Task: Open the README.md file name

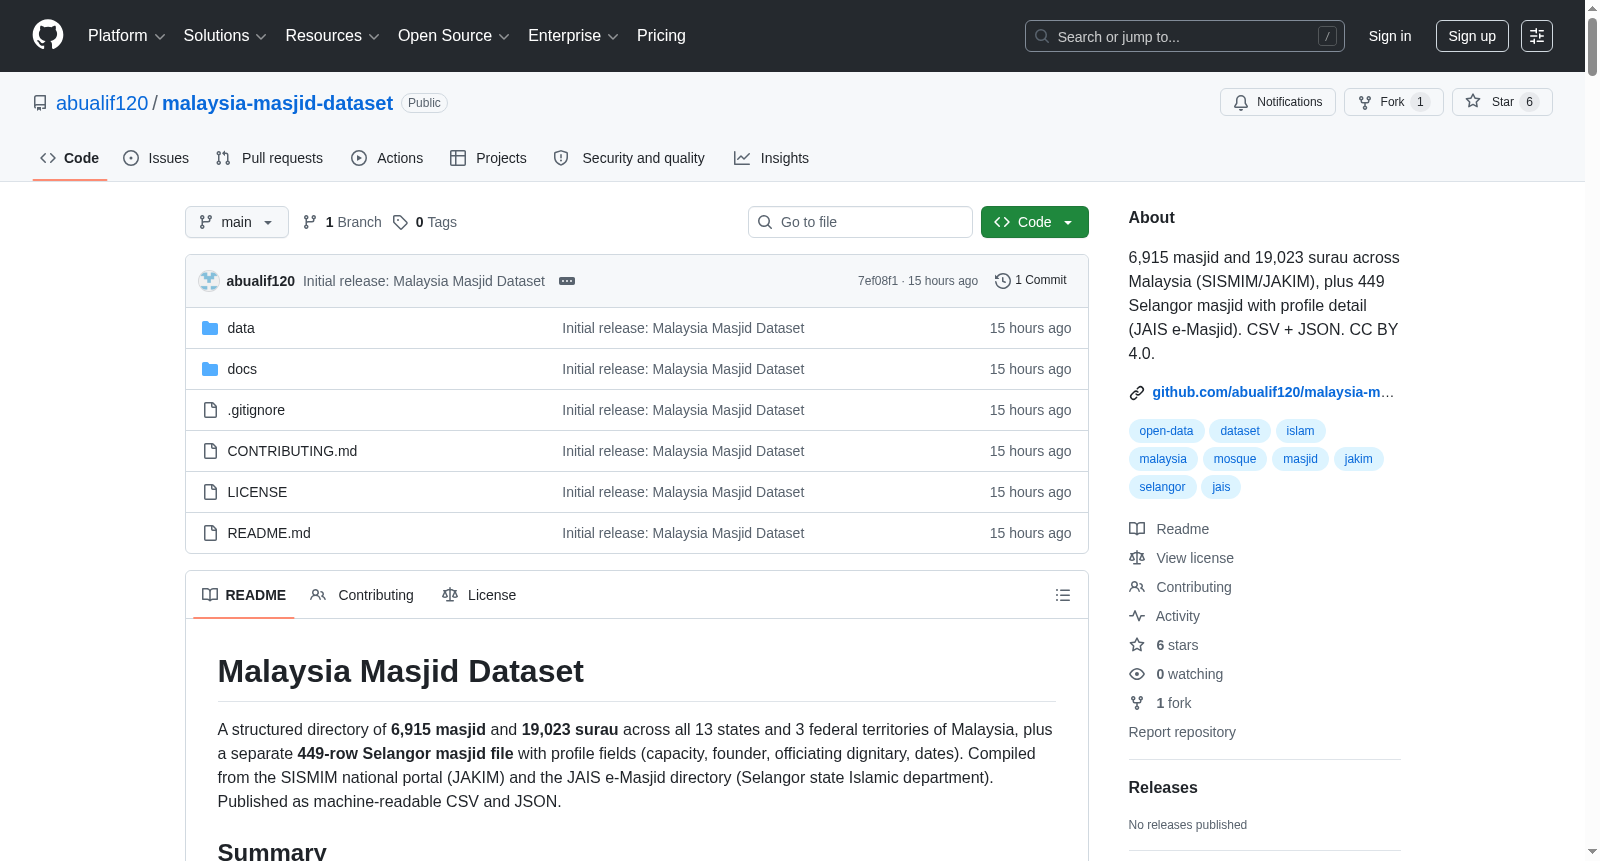Action: click(269, 533)
